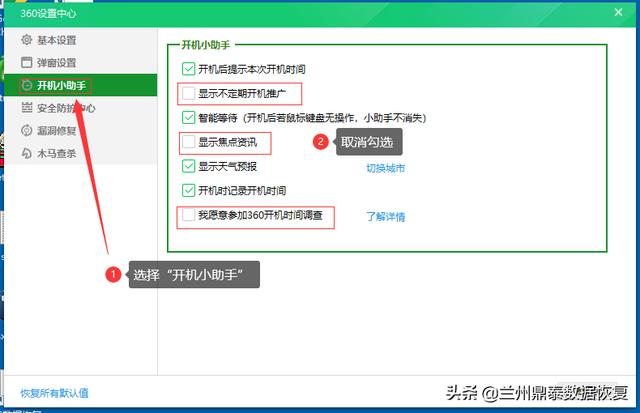Uncheck 开机后提示本次开机时间 checkbox

189,69
